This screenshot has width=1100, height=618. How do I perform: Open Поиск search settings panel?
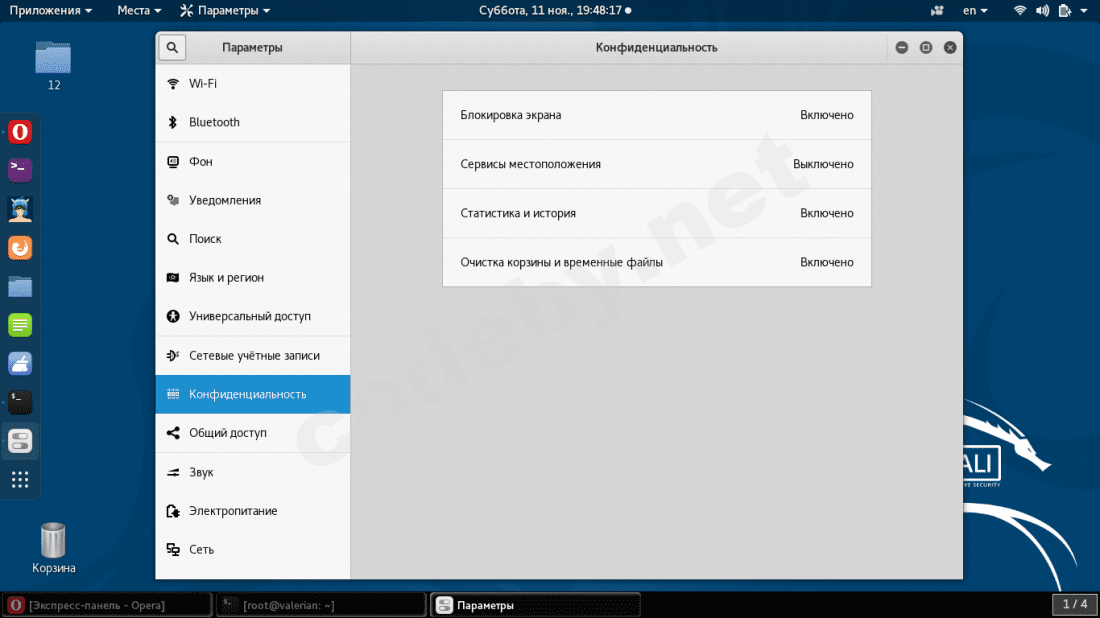(253, 239)
